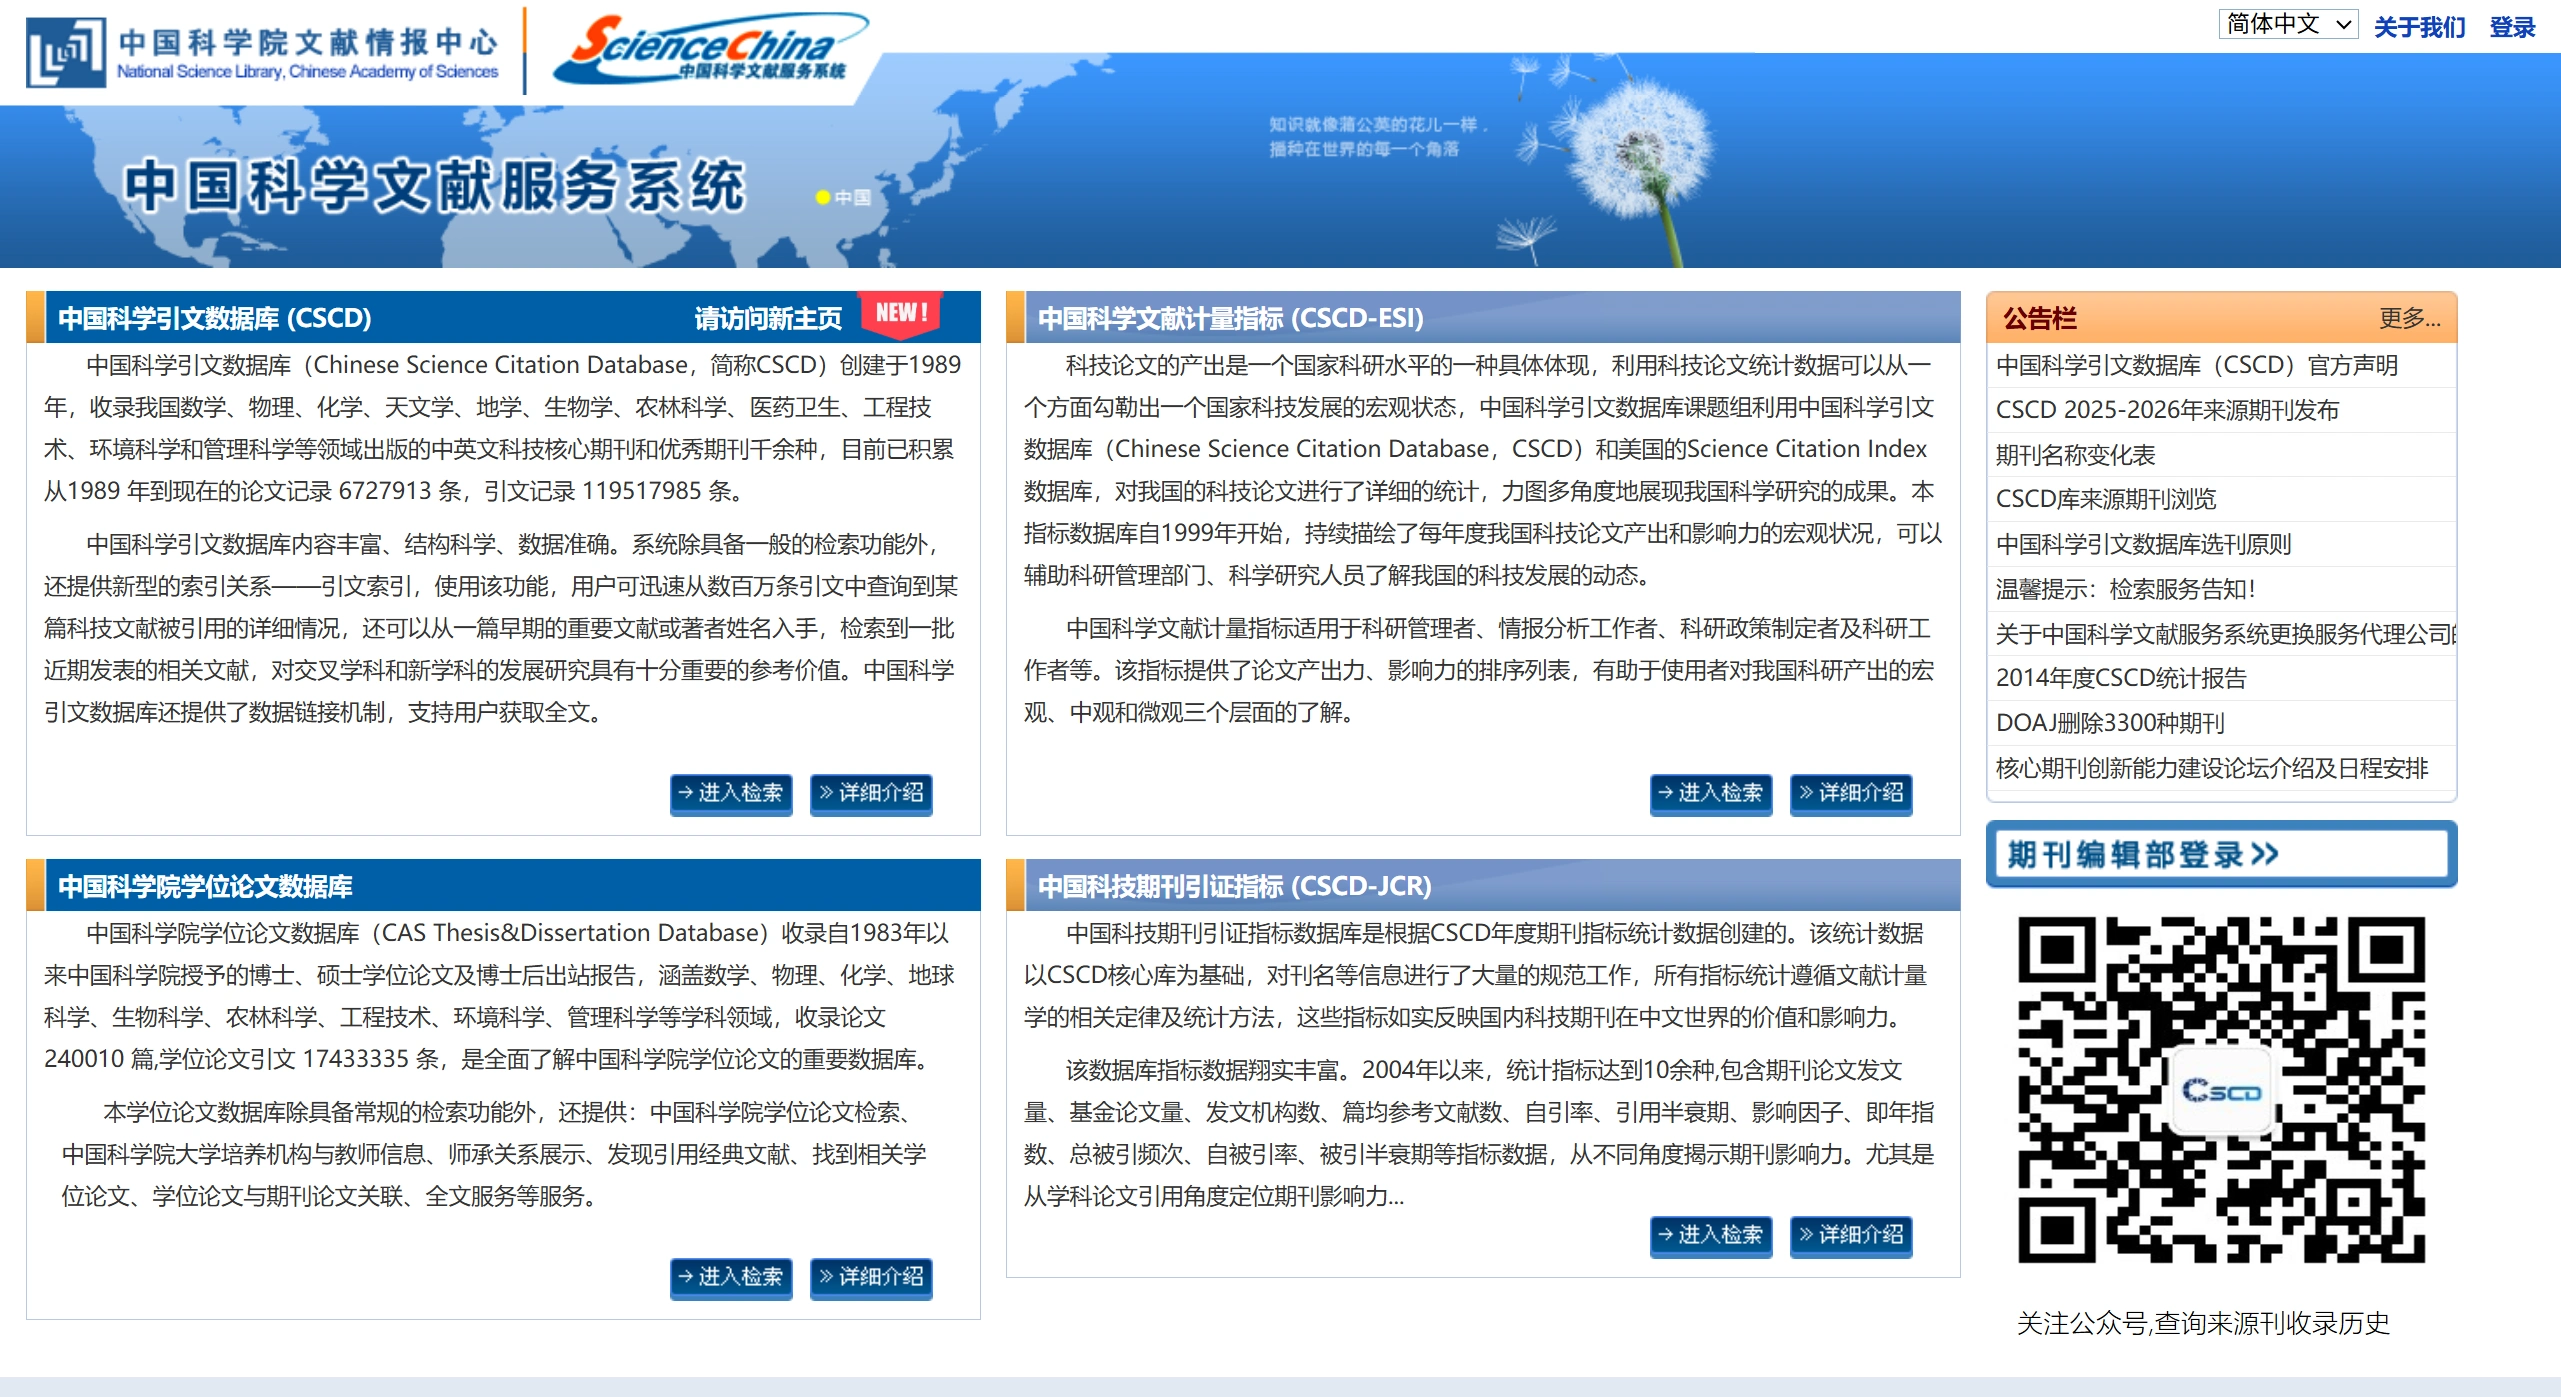Click the 中国科学院学位论文数据库 section title
The height and width of the screenshot is (1397, 2561).
pos(205,886)
